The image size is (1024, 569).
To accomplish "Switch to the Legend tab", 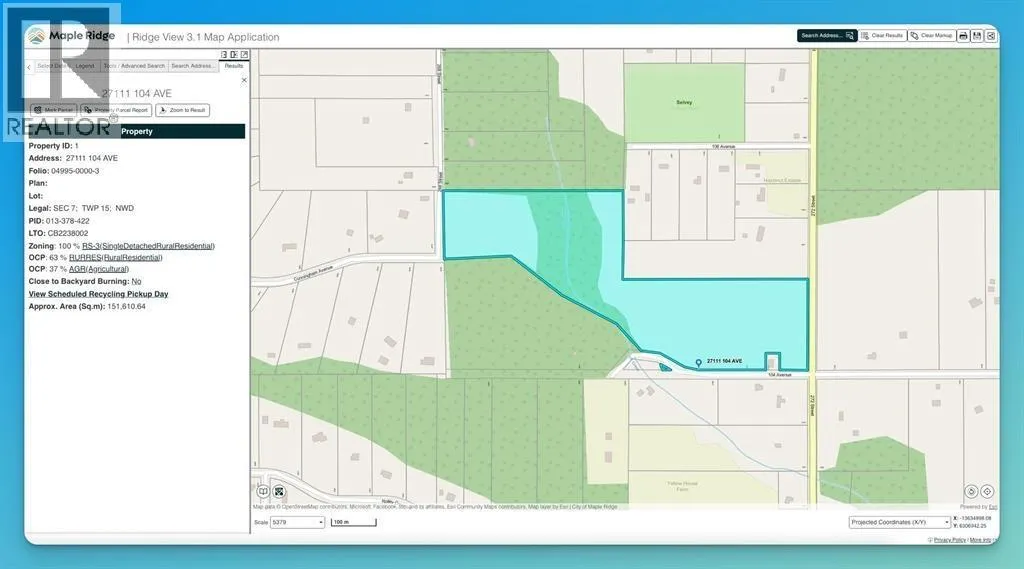I will point(86,66).
